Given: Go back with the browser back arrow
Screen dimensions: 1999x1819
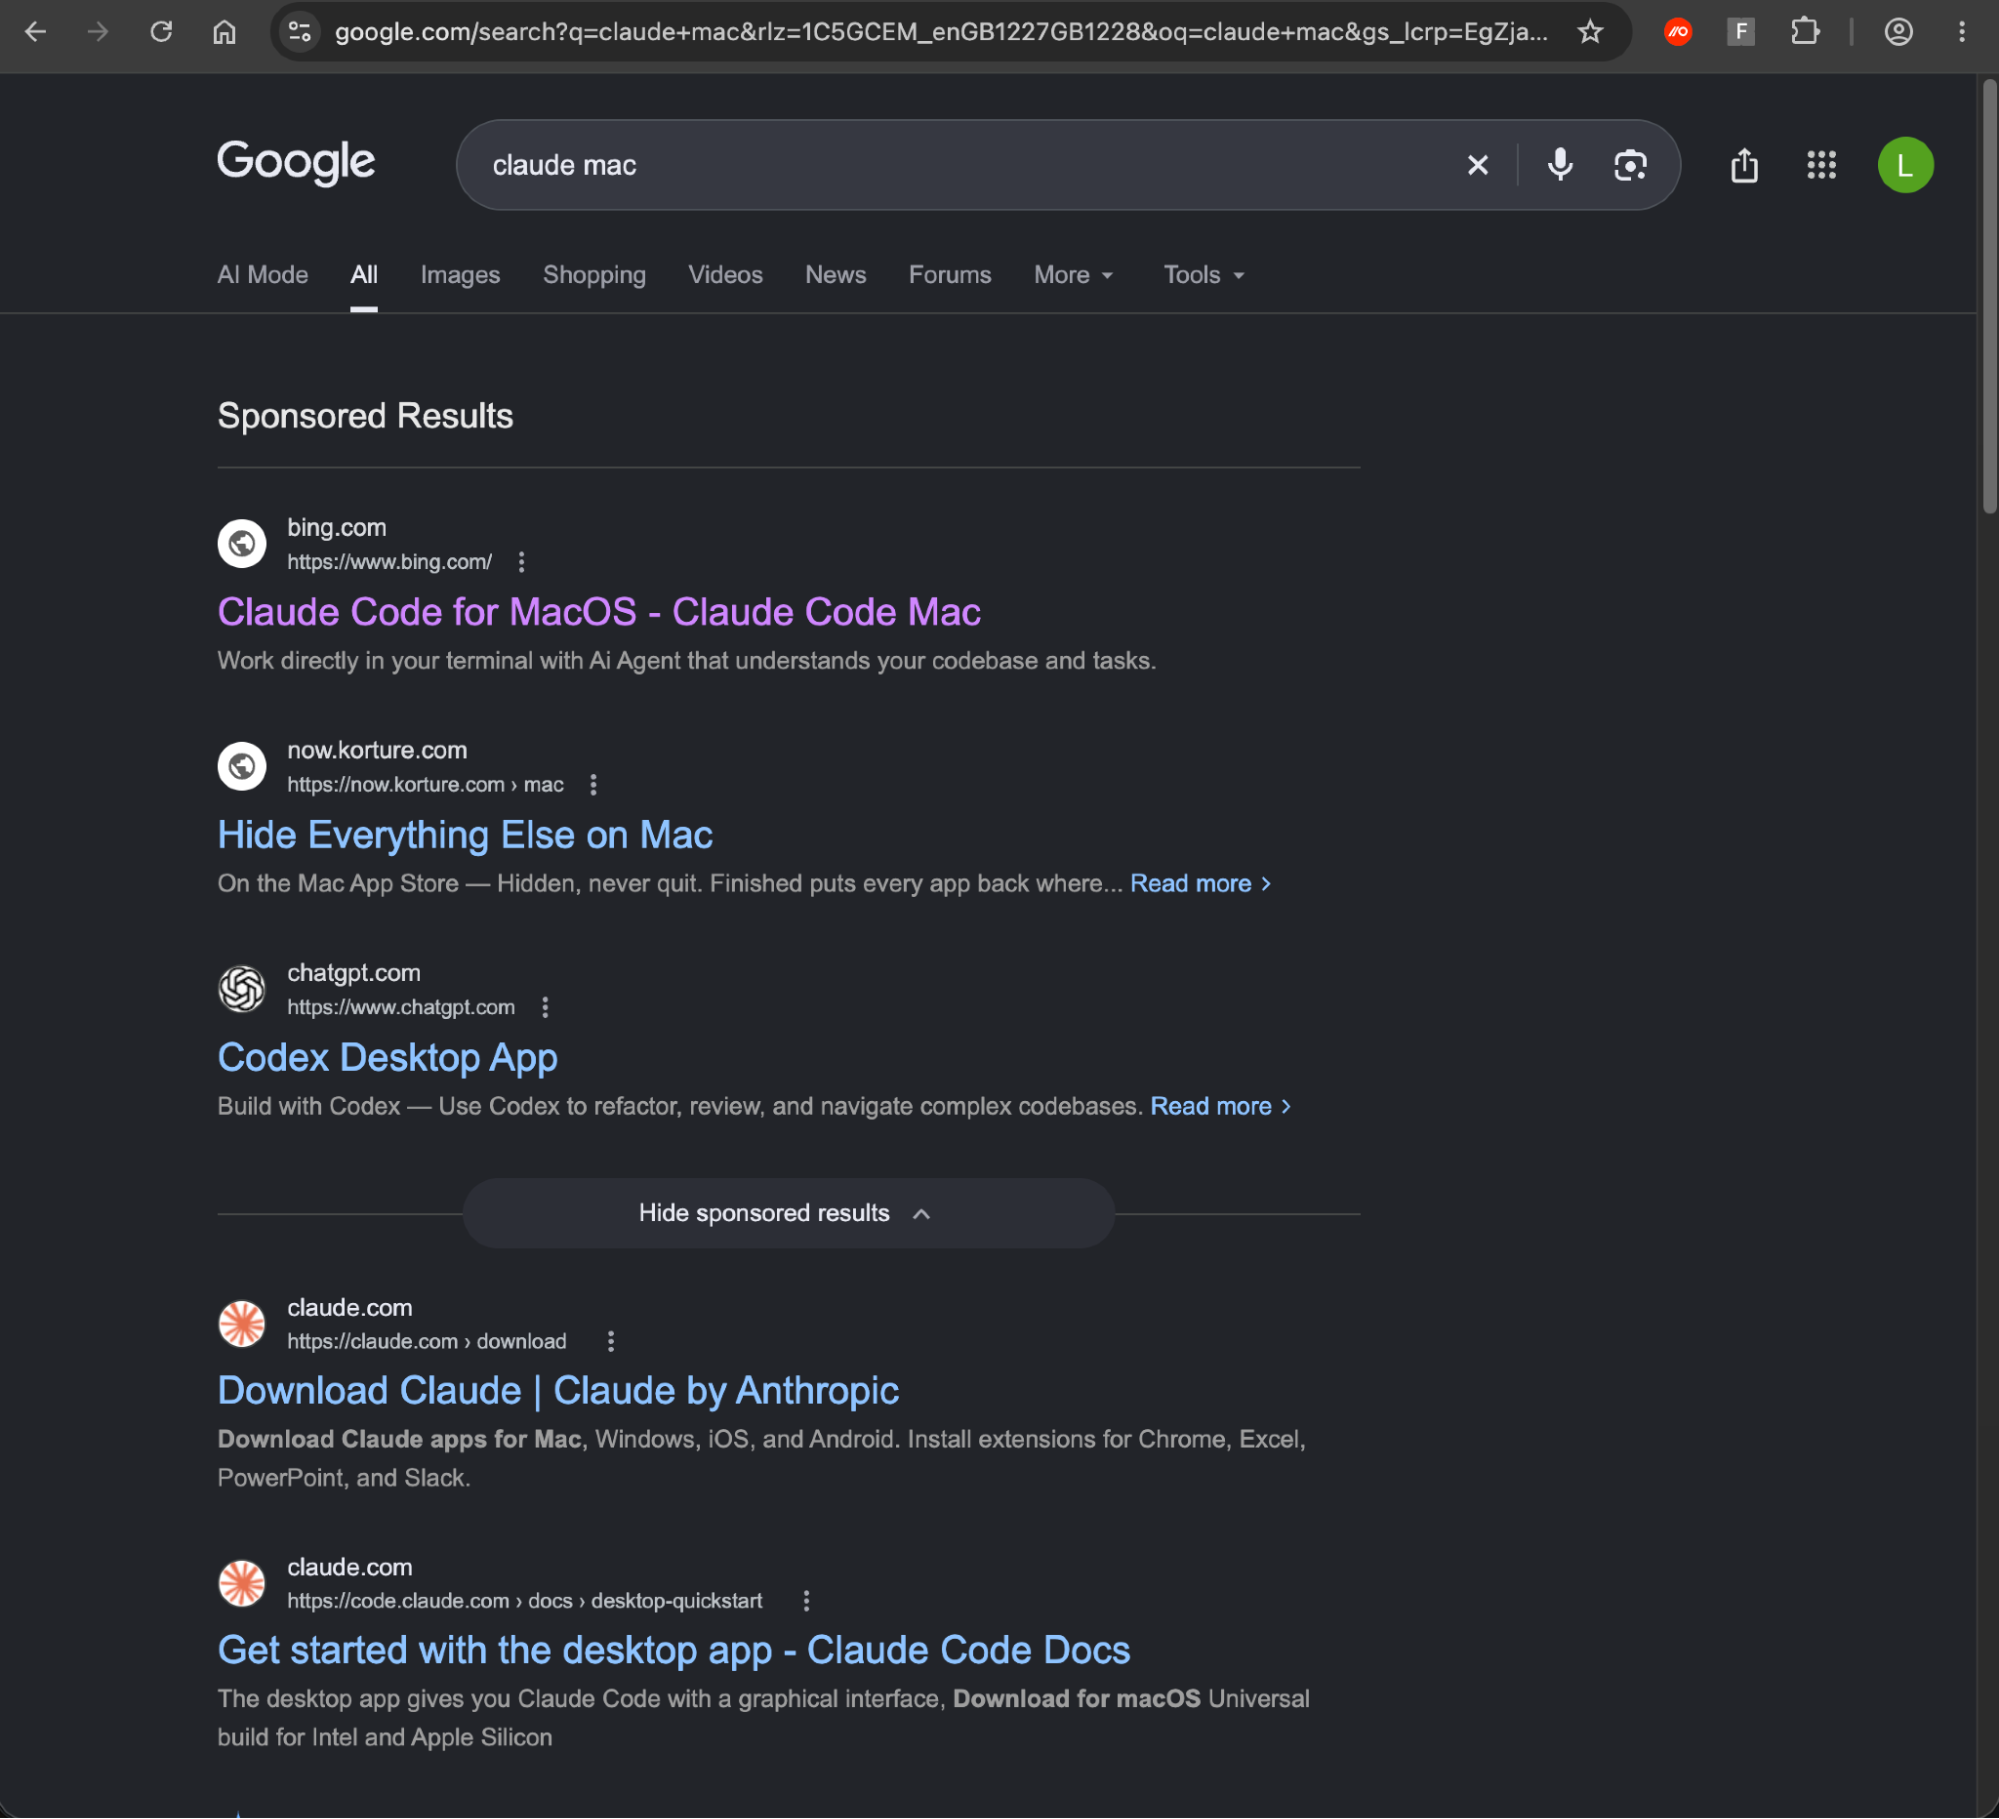Looking at the screenshot, I should coord(35,32).
